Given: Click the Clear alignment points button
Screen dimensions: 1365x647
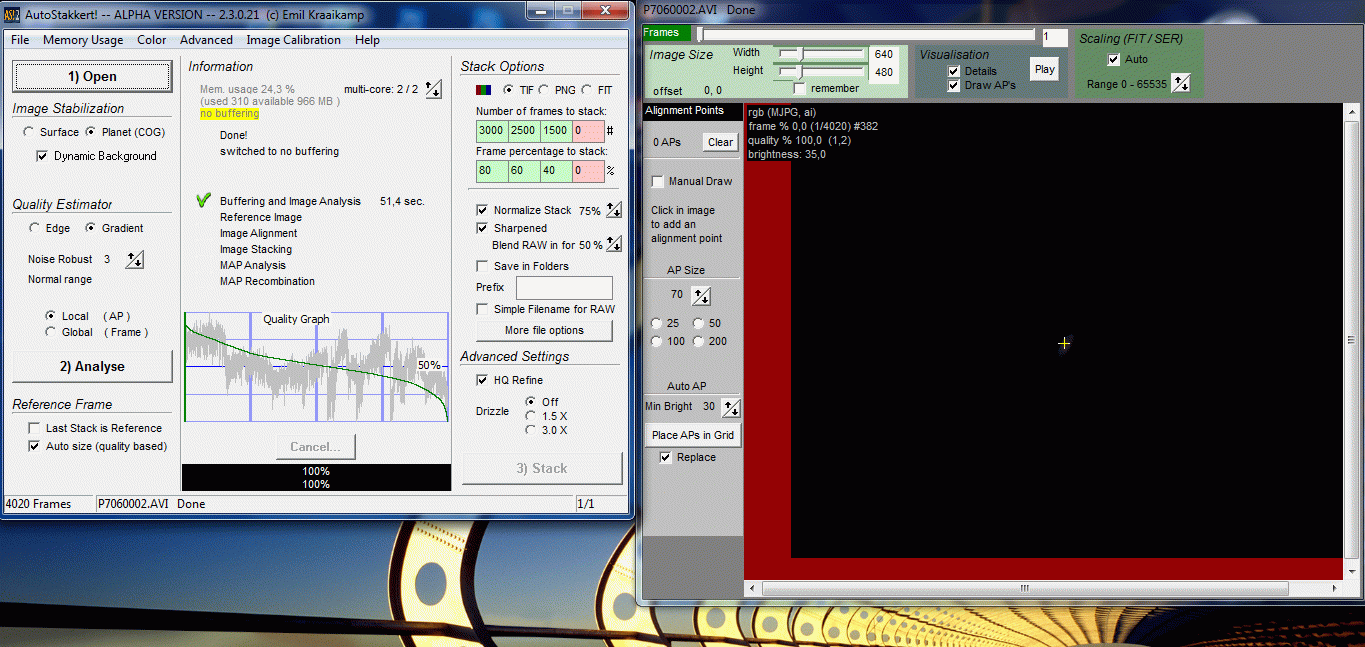Looking at the screenshot, I should [720, 142].
